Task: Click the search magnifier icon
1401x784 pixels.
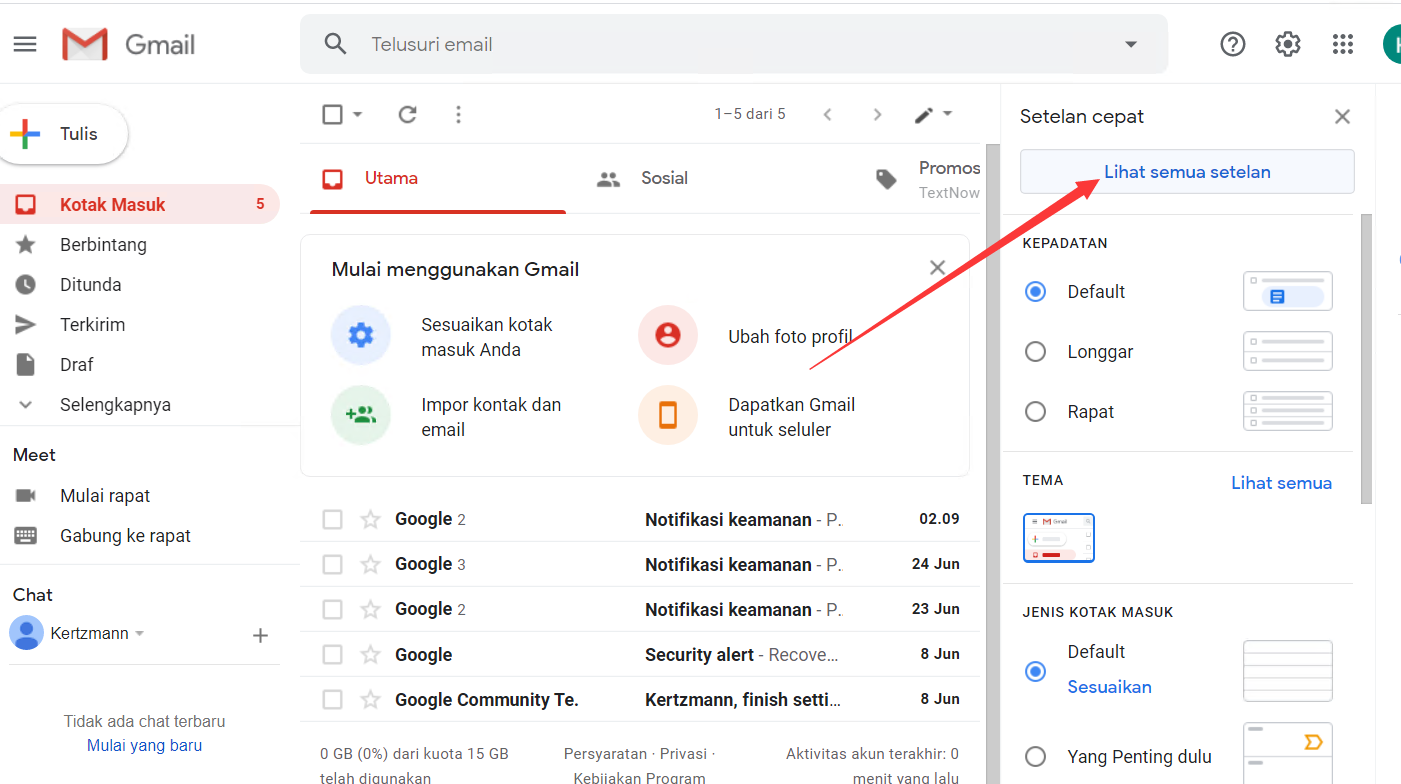Action: coord(335,44)
